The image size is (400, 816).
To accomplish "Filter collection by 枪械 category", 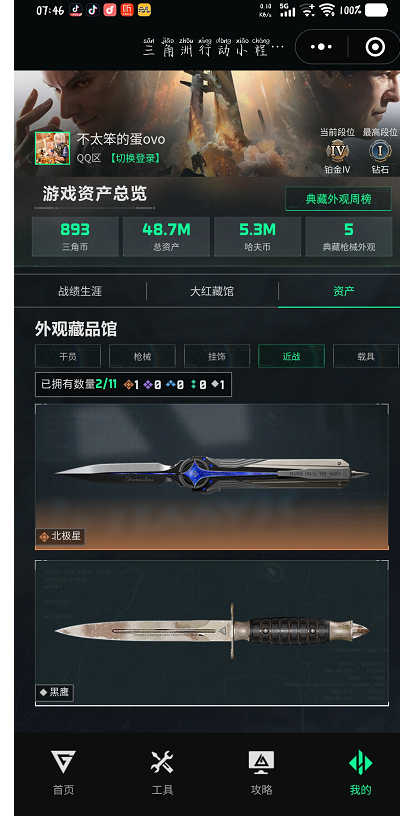I will click(x=142, y=356).
